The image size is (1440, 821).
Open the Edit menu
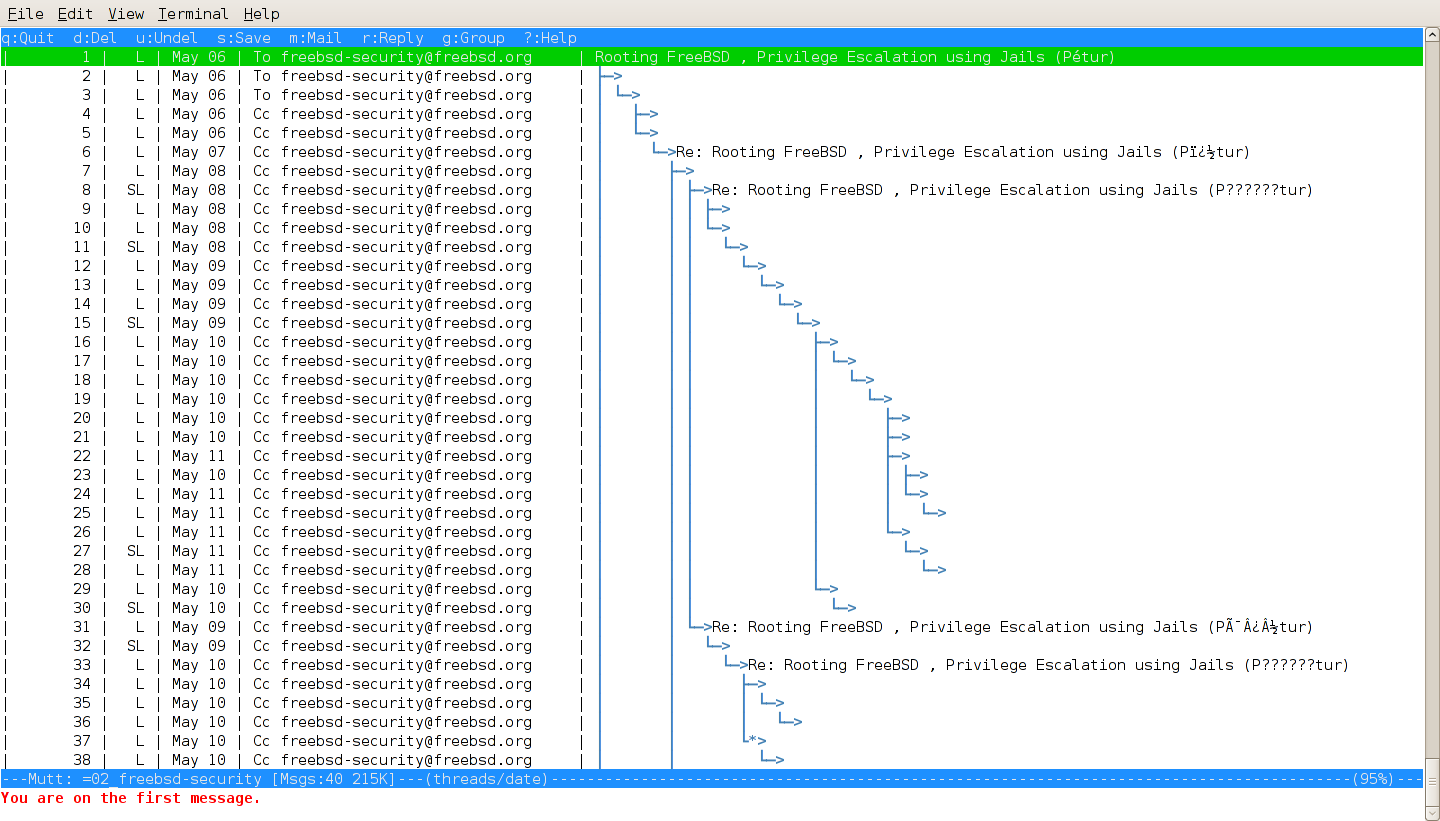pyautogui.click(x=75, y=14)
